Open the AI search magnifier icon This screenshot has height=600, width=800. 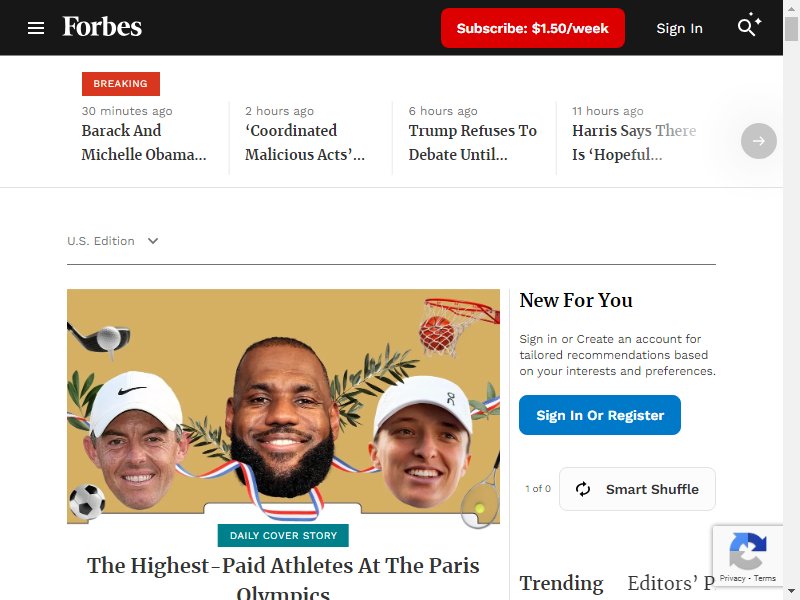[x=749, y=24]
